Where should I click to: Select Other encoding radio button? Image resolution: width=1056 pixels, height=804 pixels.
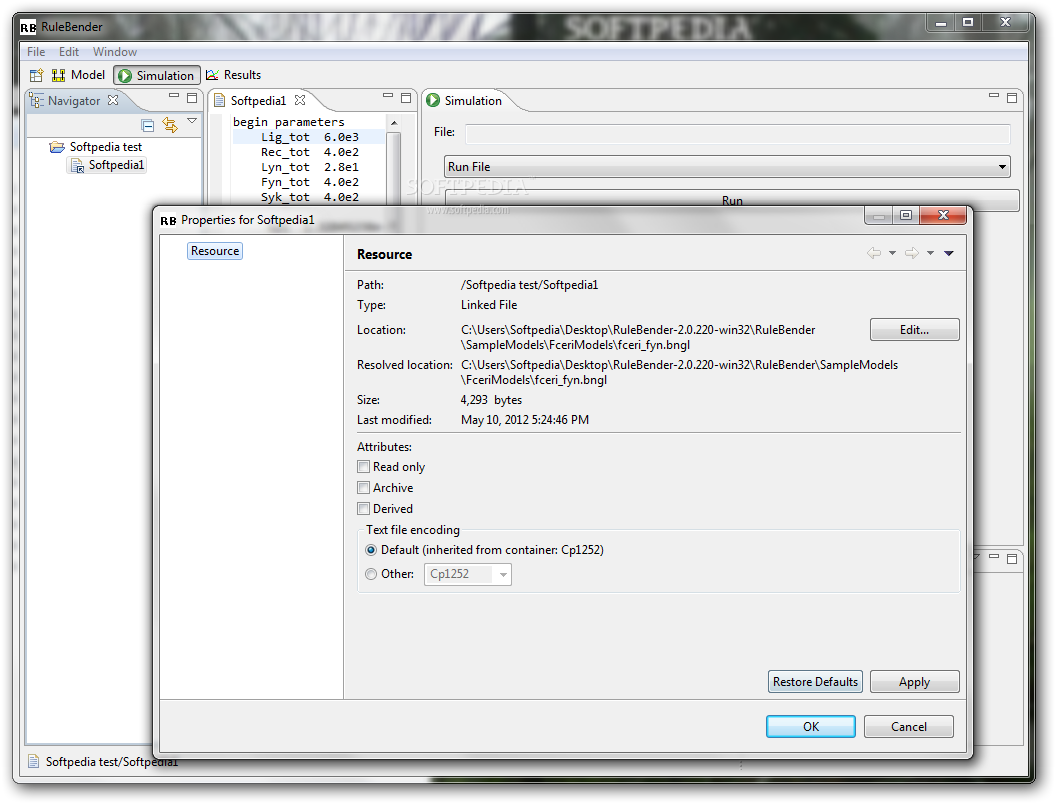(x=371, y=574)
